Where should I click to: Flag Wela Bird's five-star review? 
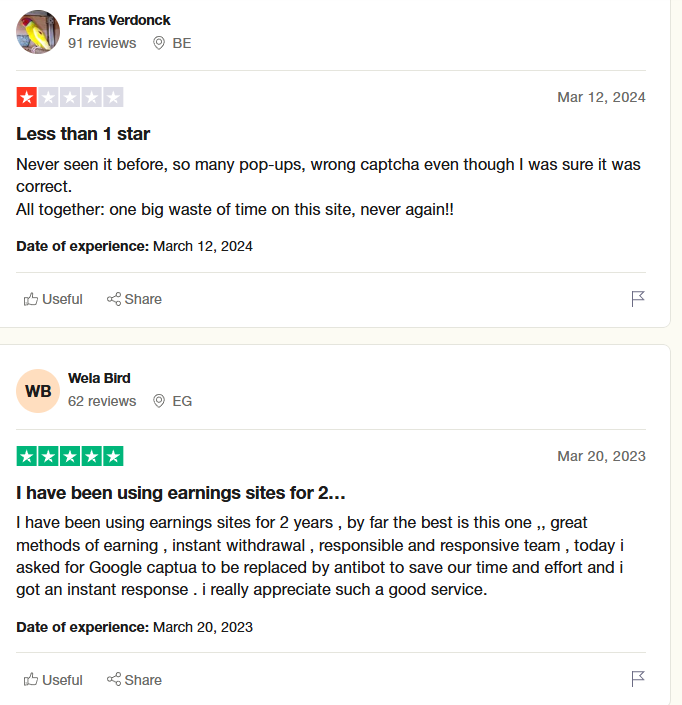click(x=638, y=680)
